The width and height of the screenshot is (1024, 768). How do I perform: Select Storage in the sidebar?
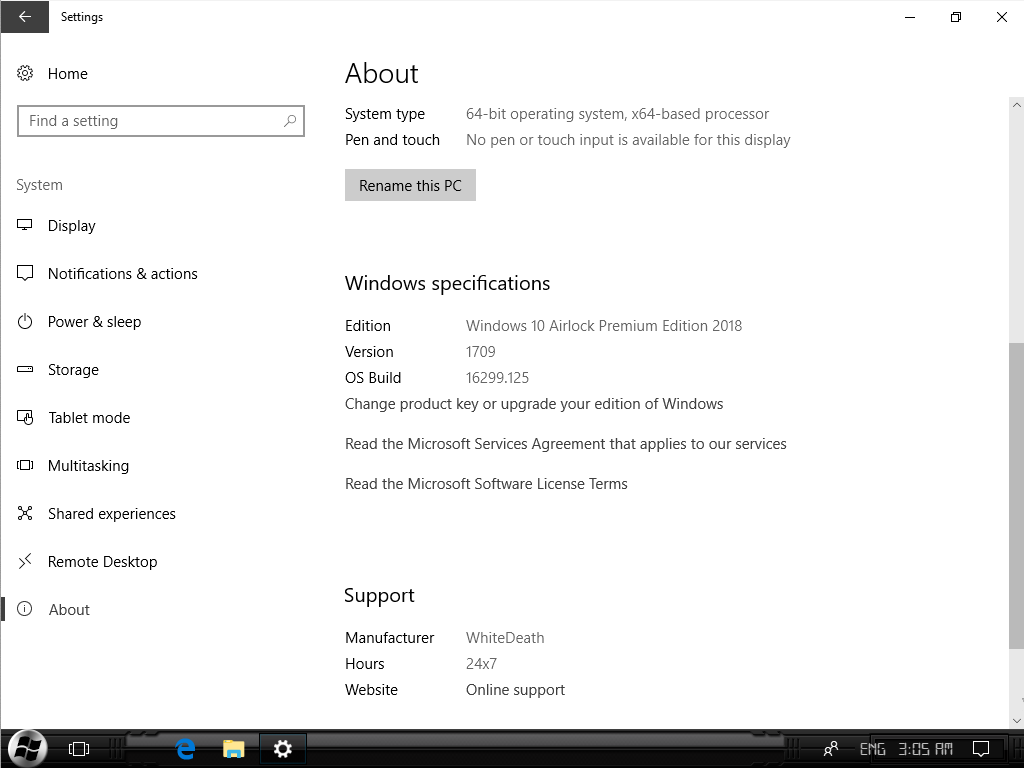tap(73, 370)
